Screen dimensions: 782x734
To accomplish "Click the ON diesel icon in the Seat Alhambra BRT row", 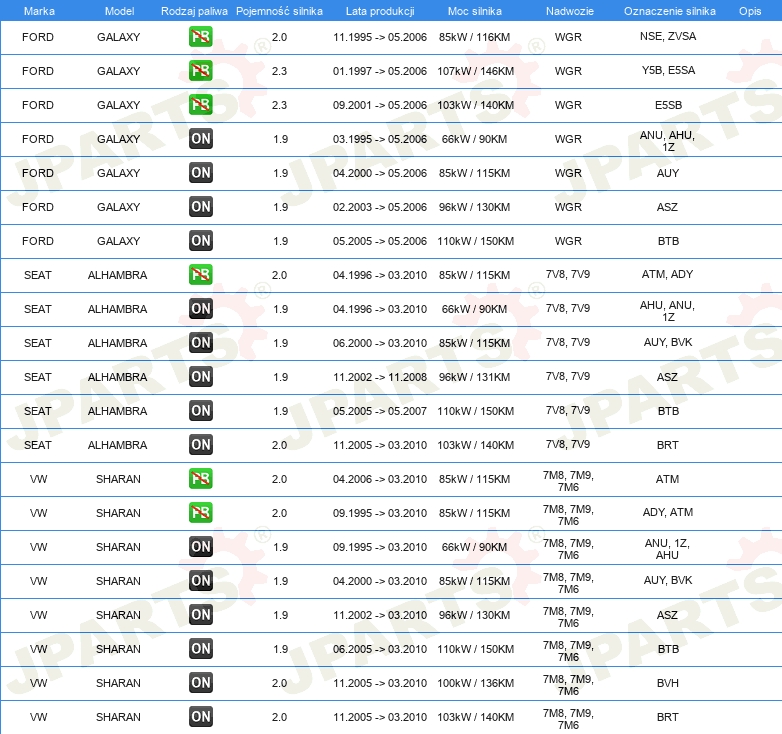I will [200, 444].
